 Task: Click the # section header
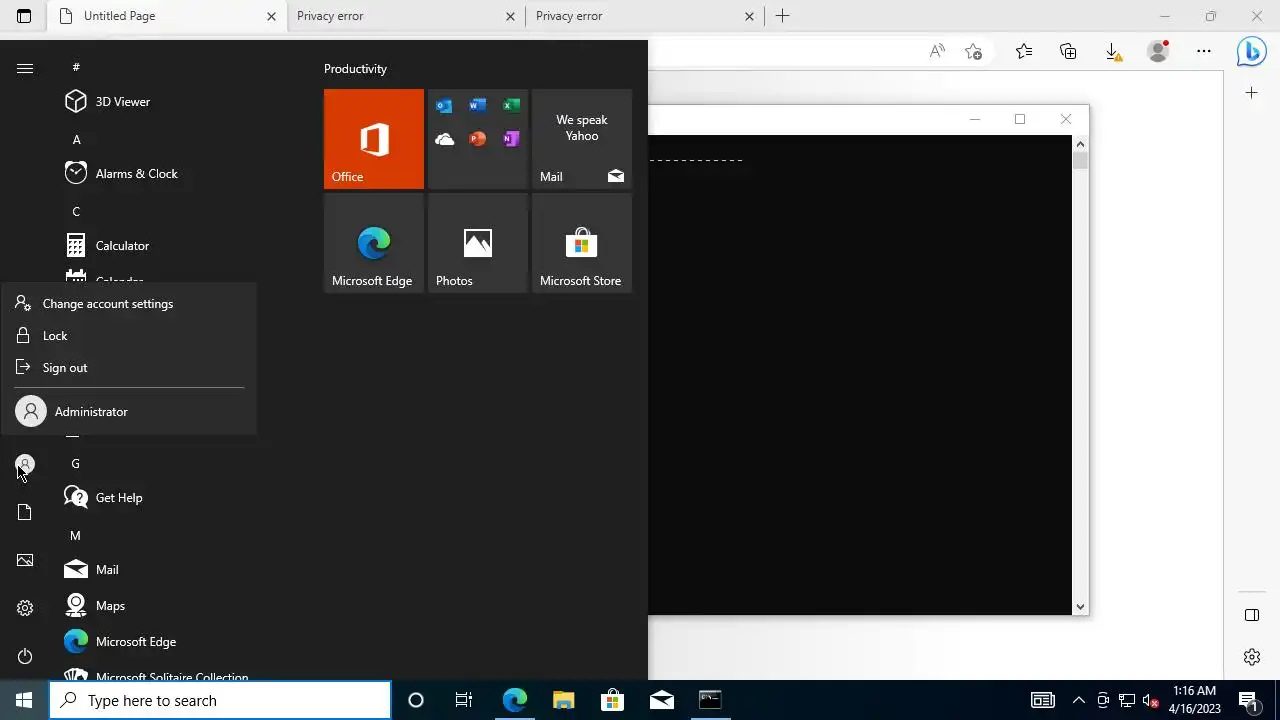(x=76, y=67)
